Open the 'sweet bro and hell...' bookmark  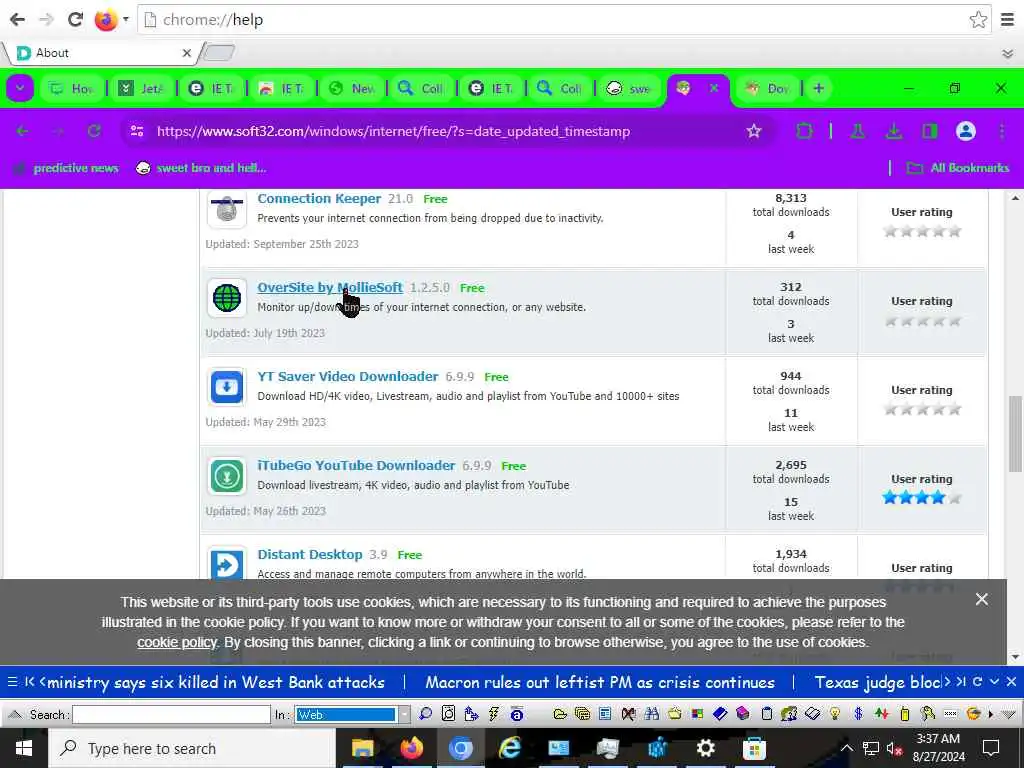tap(201, 168)
